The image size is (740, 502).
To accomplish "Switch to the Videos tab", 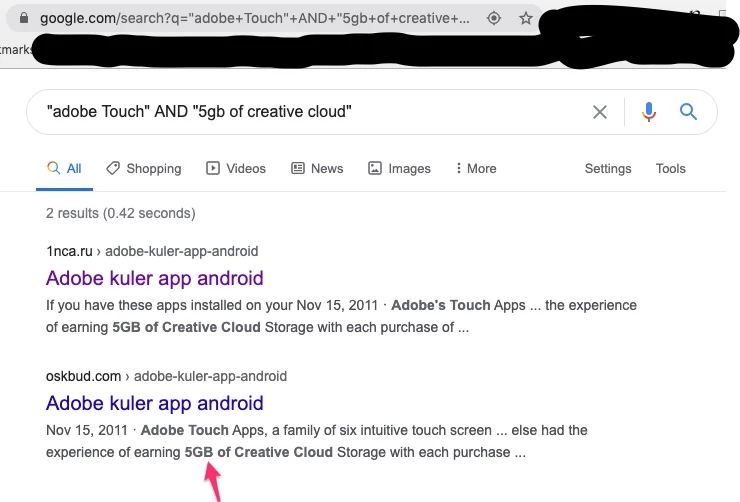I will click(x=236, y=168).
